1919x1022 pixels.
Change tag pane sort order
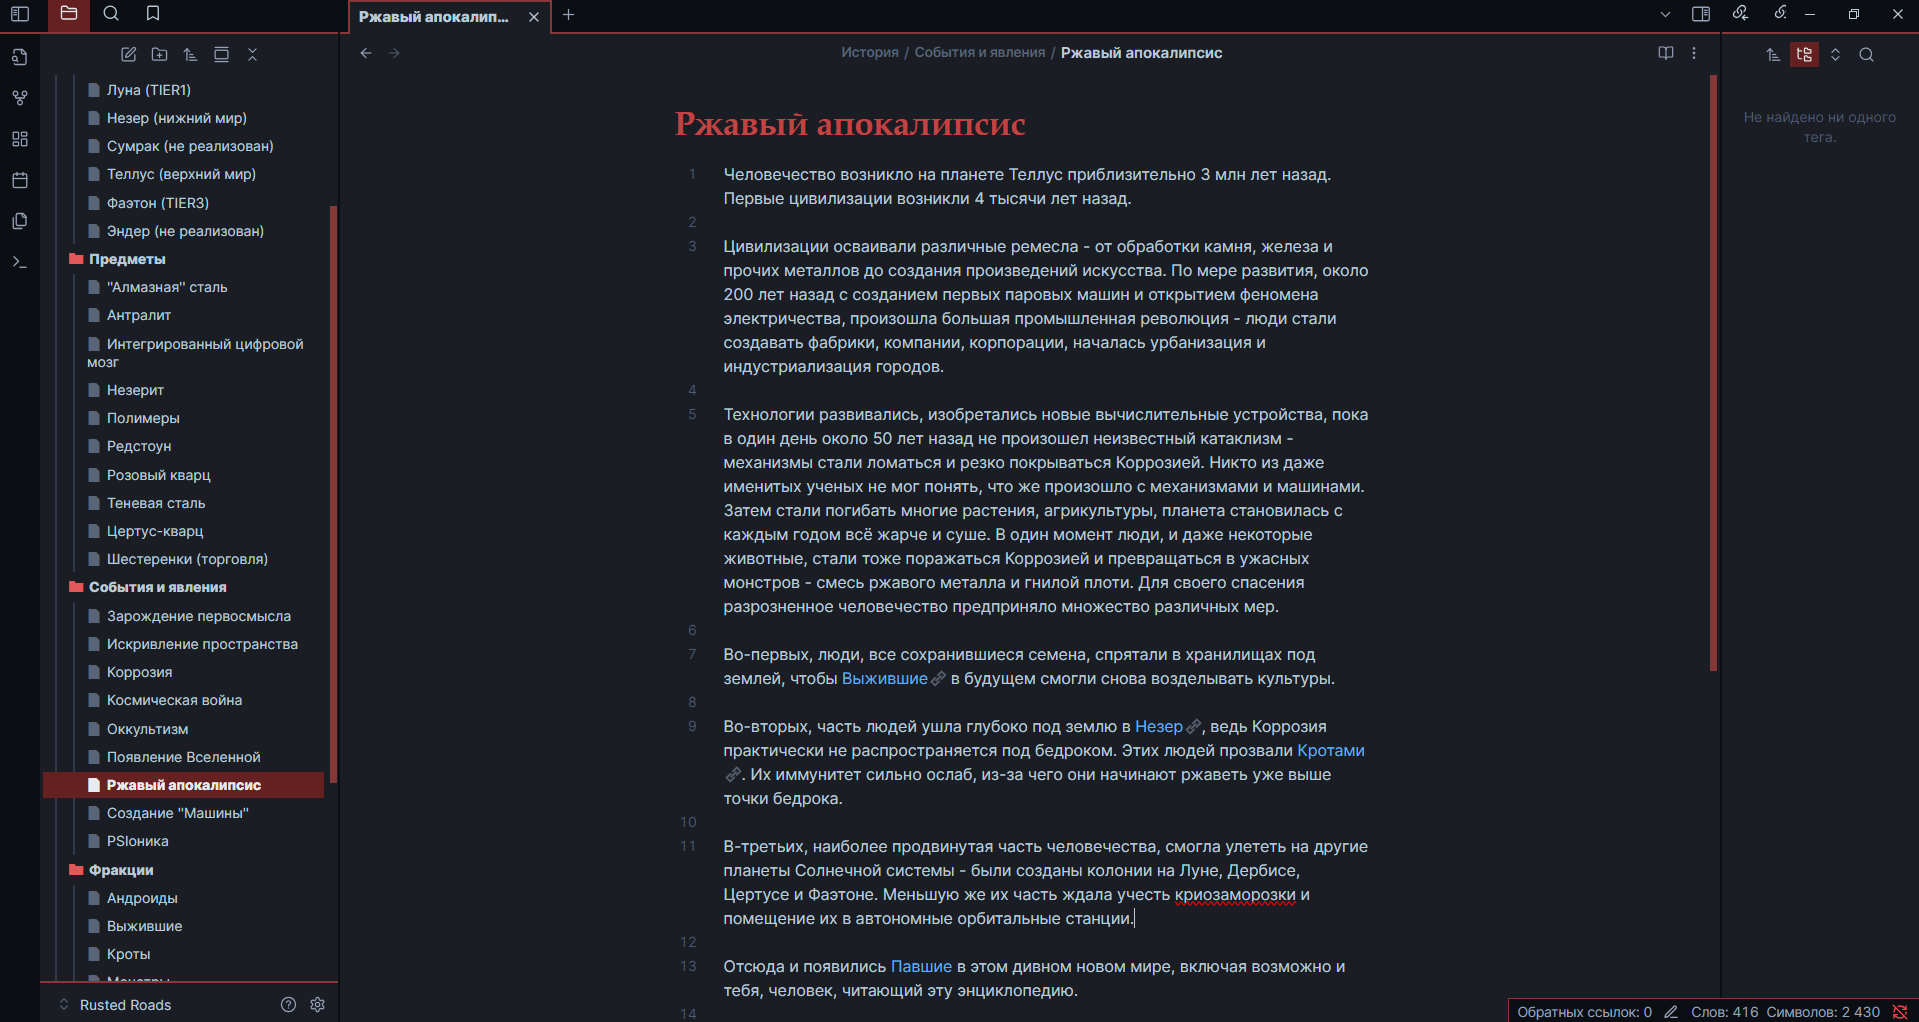coord(1773,55)
